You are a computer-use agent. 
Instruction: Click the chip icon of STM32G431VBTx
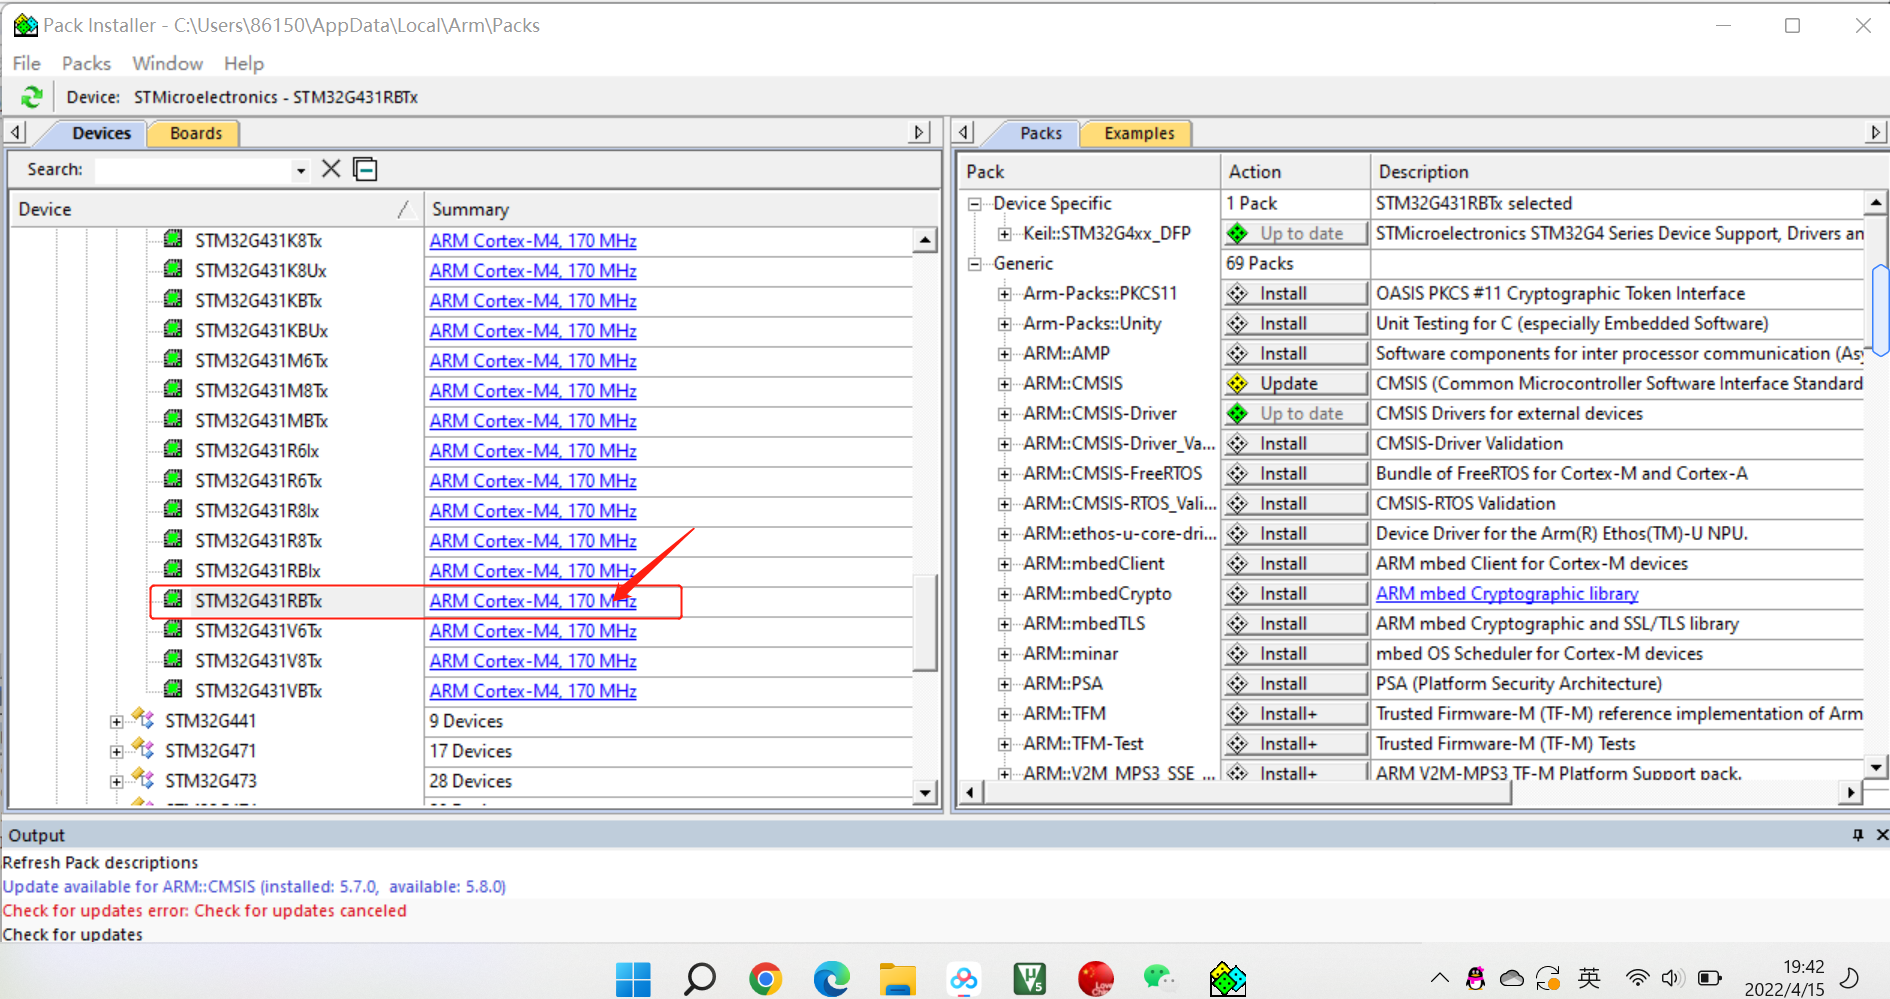click(173, 689)
